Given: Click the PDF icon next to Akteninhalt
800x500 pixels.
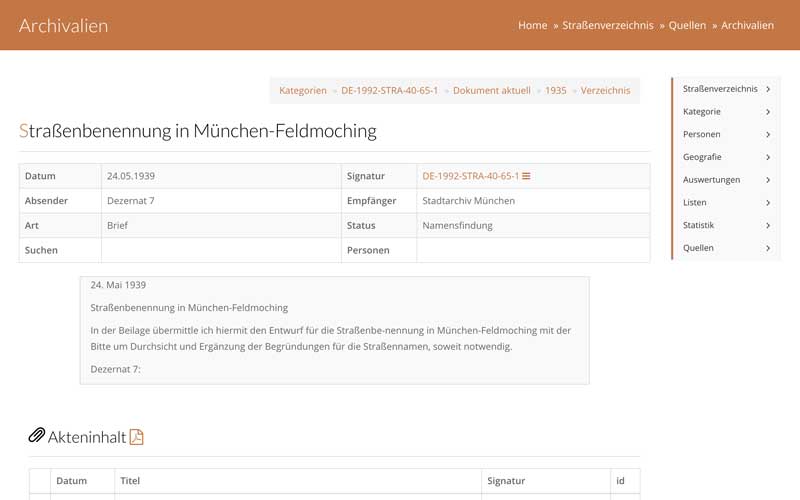Looking at the screenshot, I should 137,436.
